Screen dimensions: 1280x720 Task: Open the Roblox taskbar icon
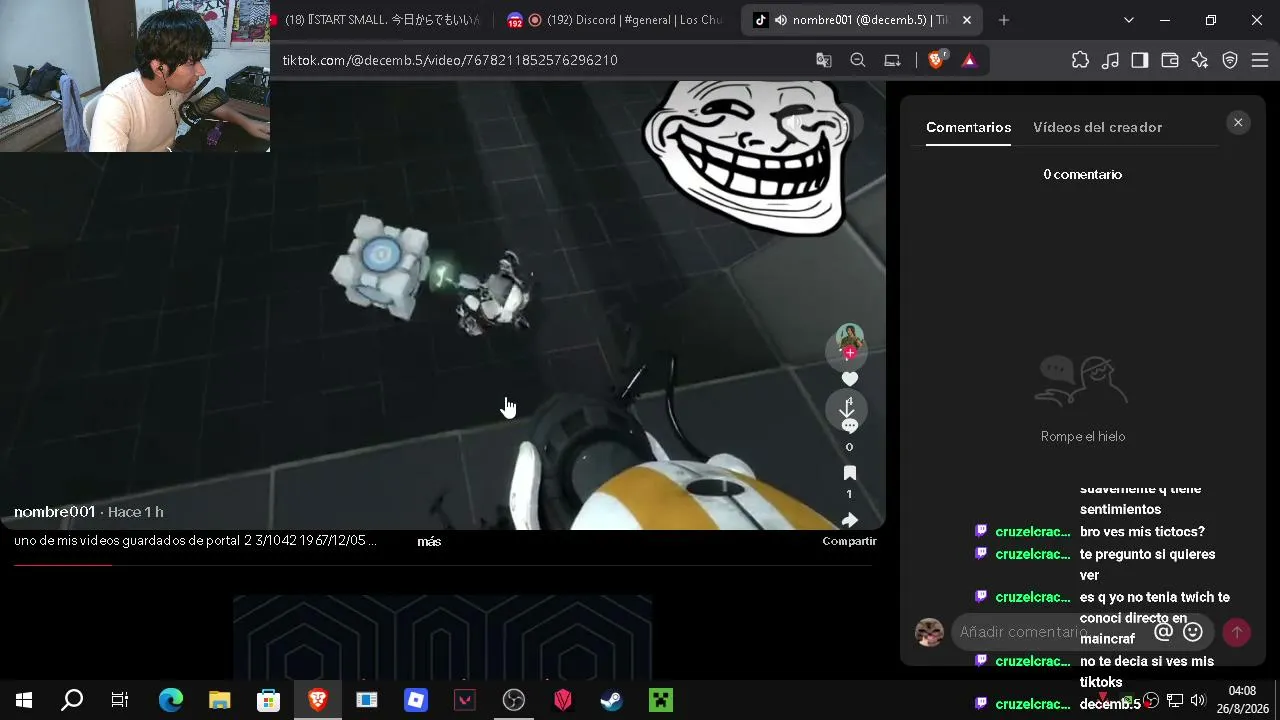pos(416,700)
